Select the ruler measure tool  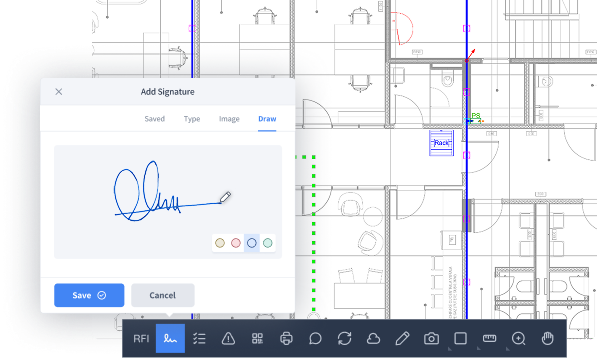(x=489, y=338)
